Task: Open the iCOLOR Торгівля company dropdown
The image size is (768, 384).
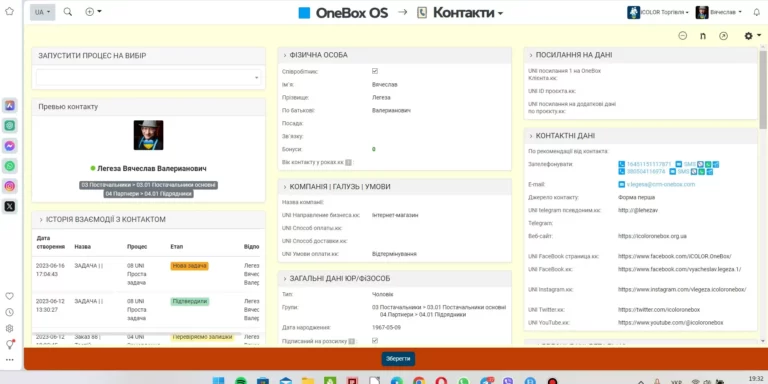Action: coord(658,12)
